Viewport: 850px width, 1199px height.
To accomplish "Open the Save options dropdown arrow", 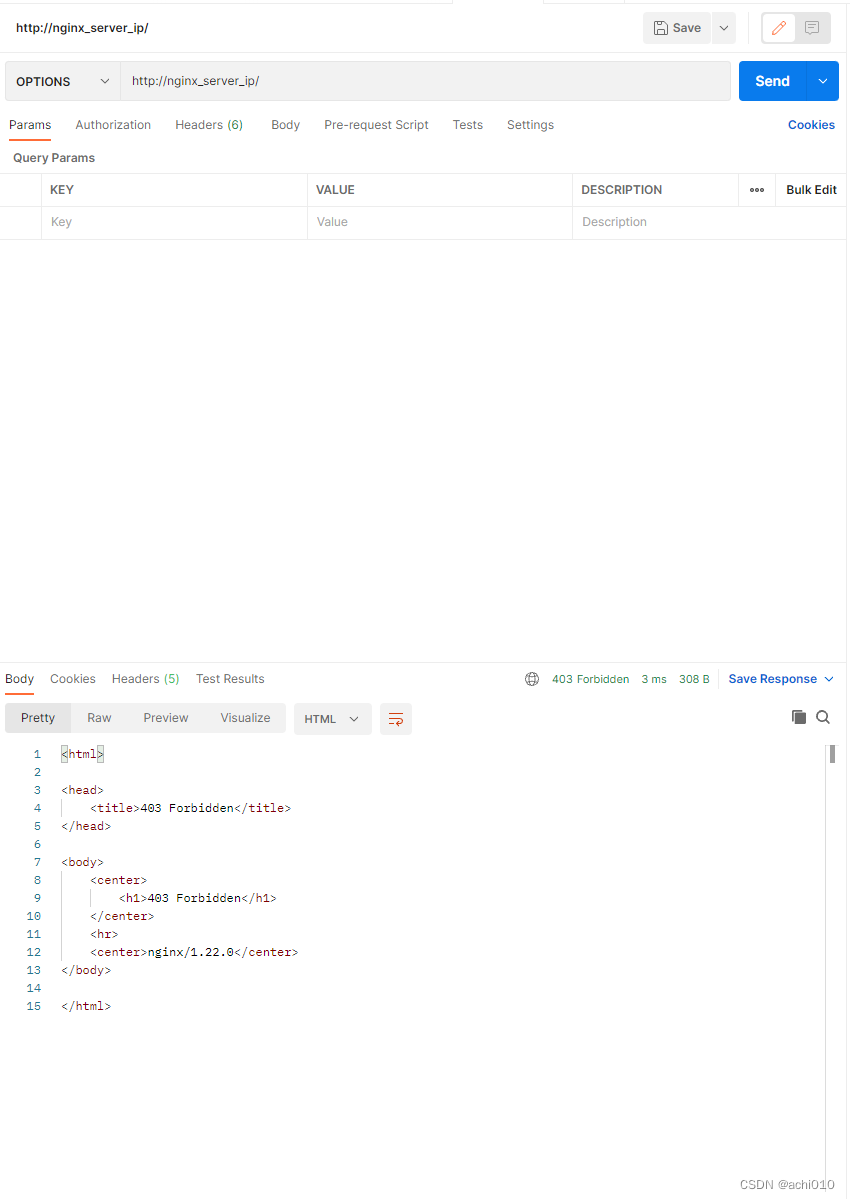I will [x=724, y=28].
